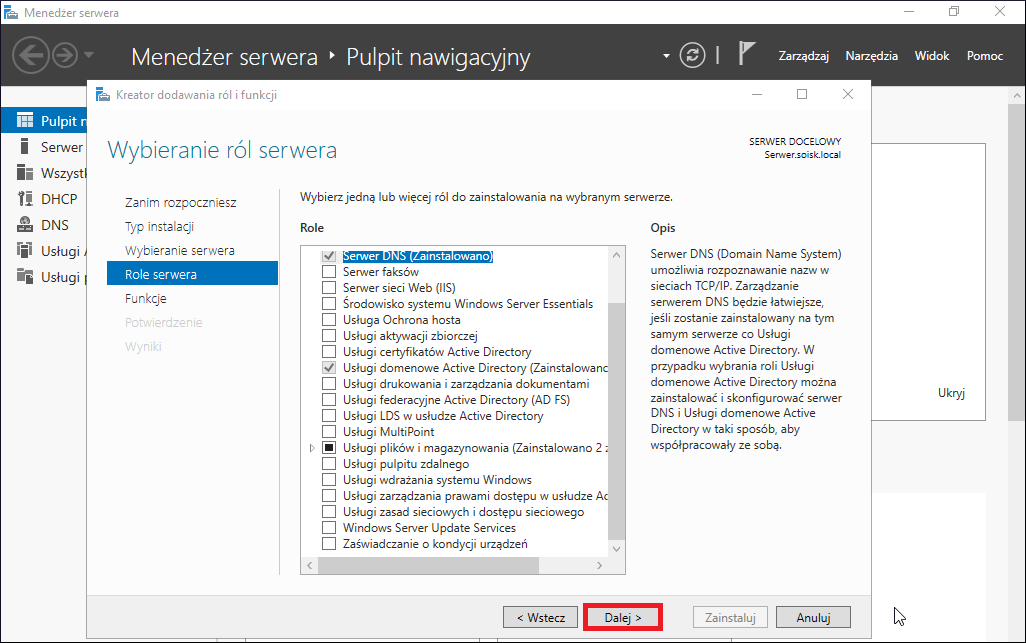The width and height of the screenshot is (1026, 643).
Task: Click the Anuluj button
Action: tap(813, 617)
